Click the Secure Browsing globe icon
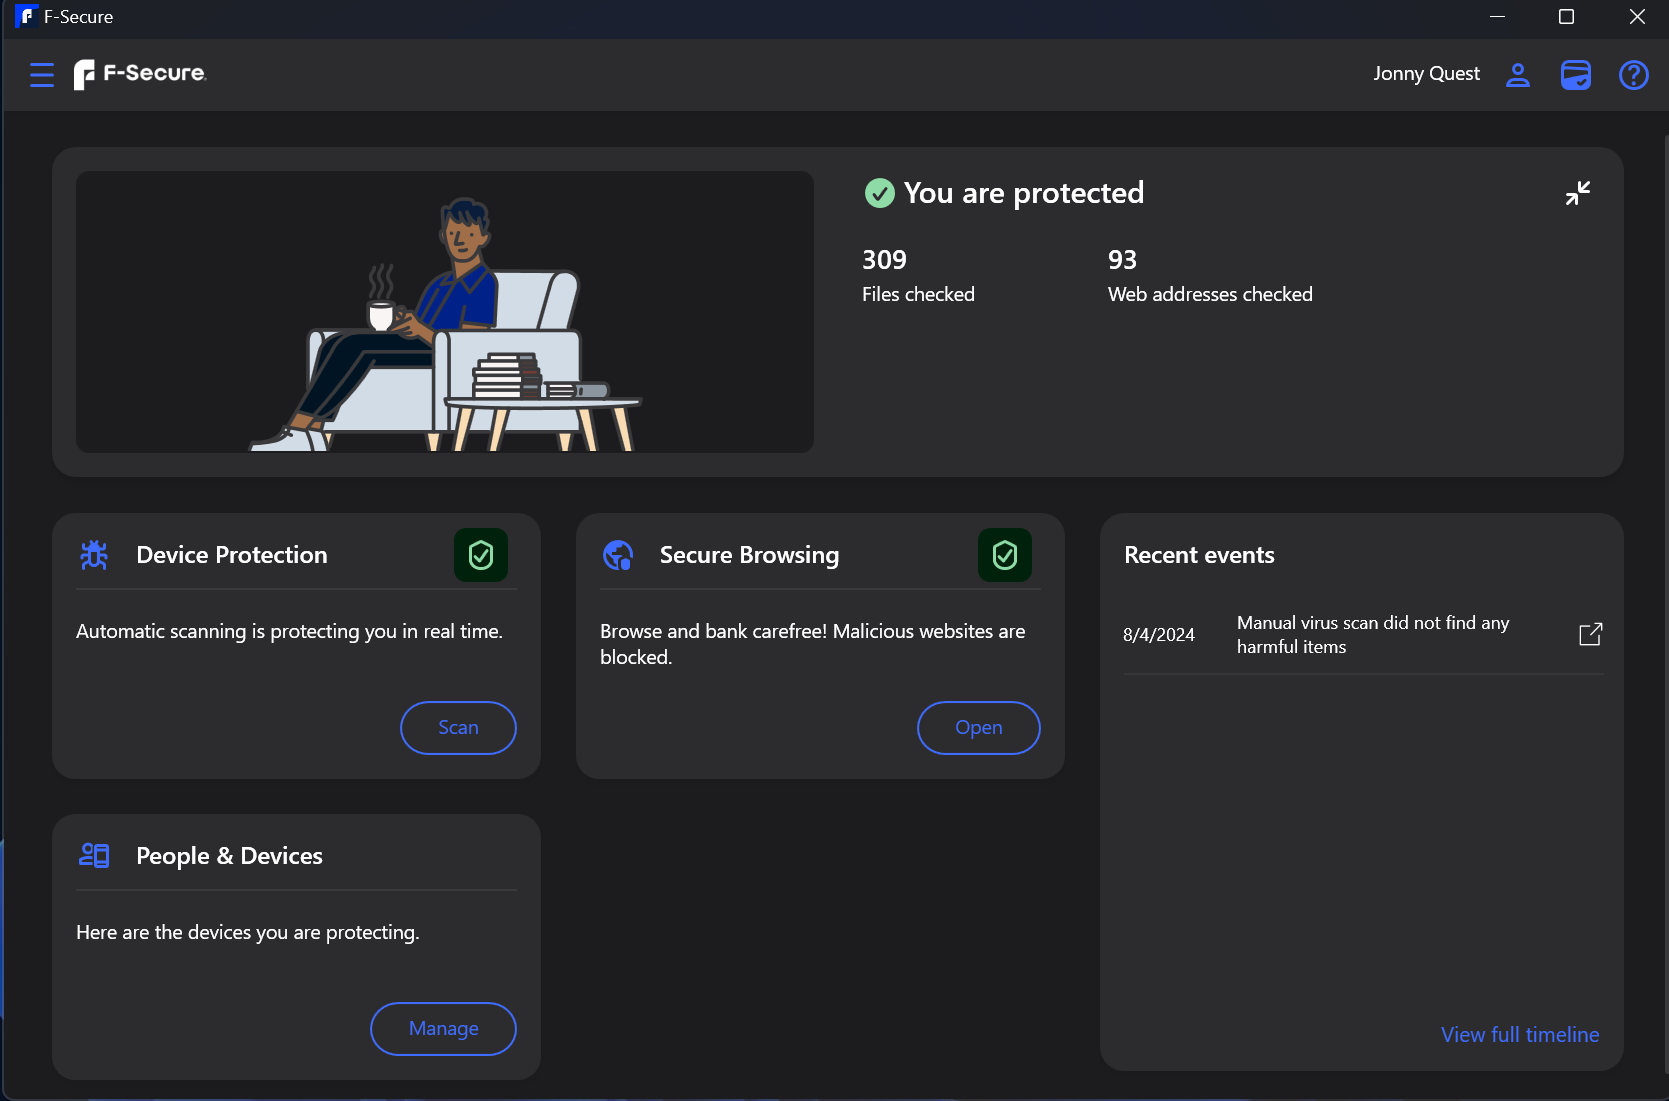Image resolution: width=1669 pixels, height=1101 pixels. [x=618, y=555]
